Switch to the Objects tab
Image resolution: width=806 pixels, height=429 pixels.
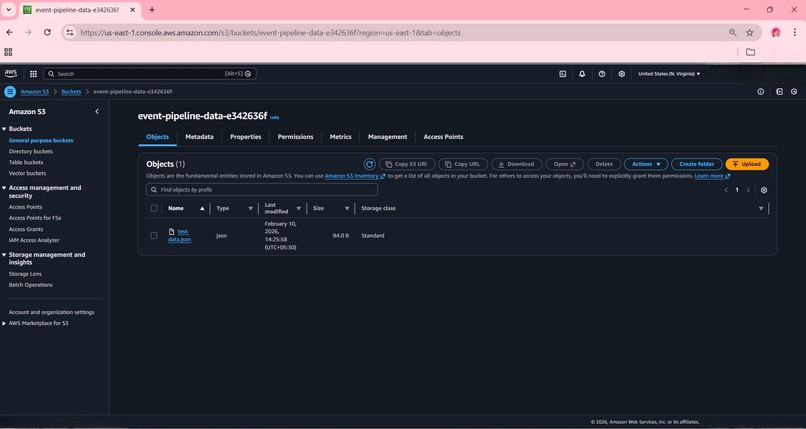pos(157,137)
